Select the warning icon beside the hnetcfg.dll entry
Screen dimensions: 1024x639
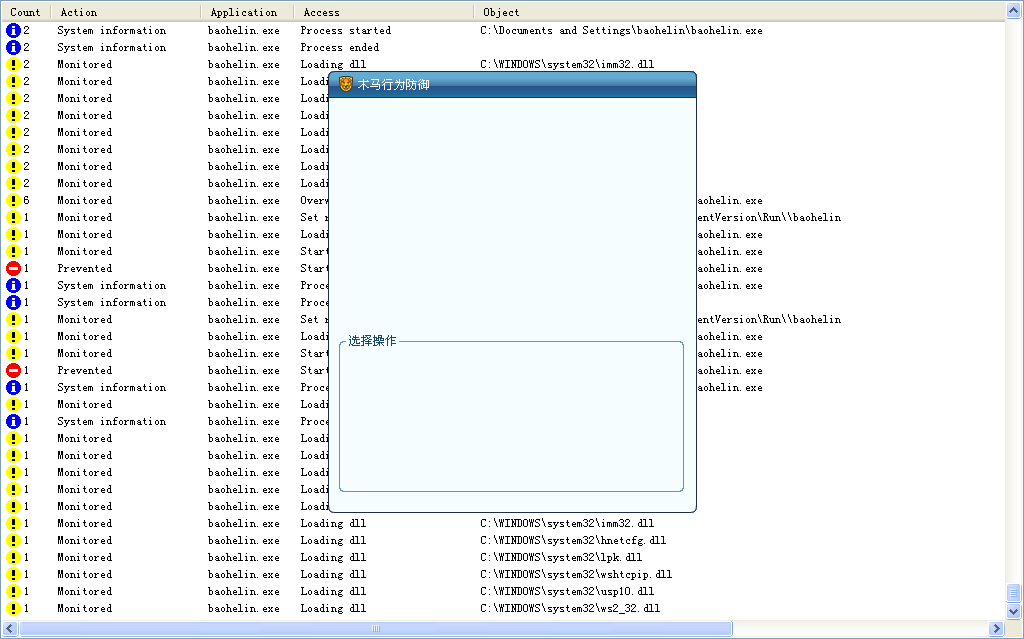[x=13, y=541]
